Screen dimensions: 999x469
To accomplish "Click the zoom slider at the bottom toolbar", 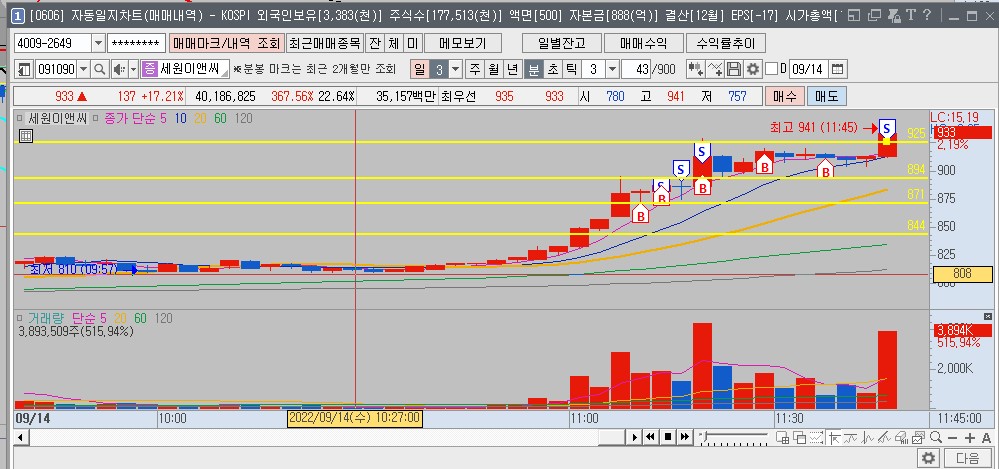I will click(x=734, y=437).
